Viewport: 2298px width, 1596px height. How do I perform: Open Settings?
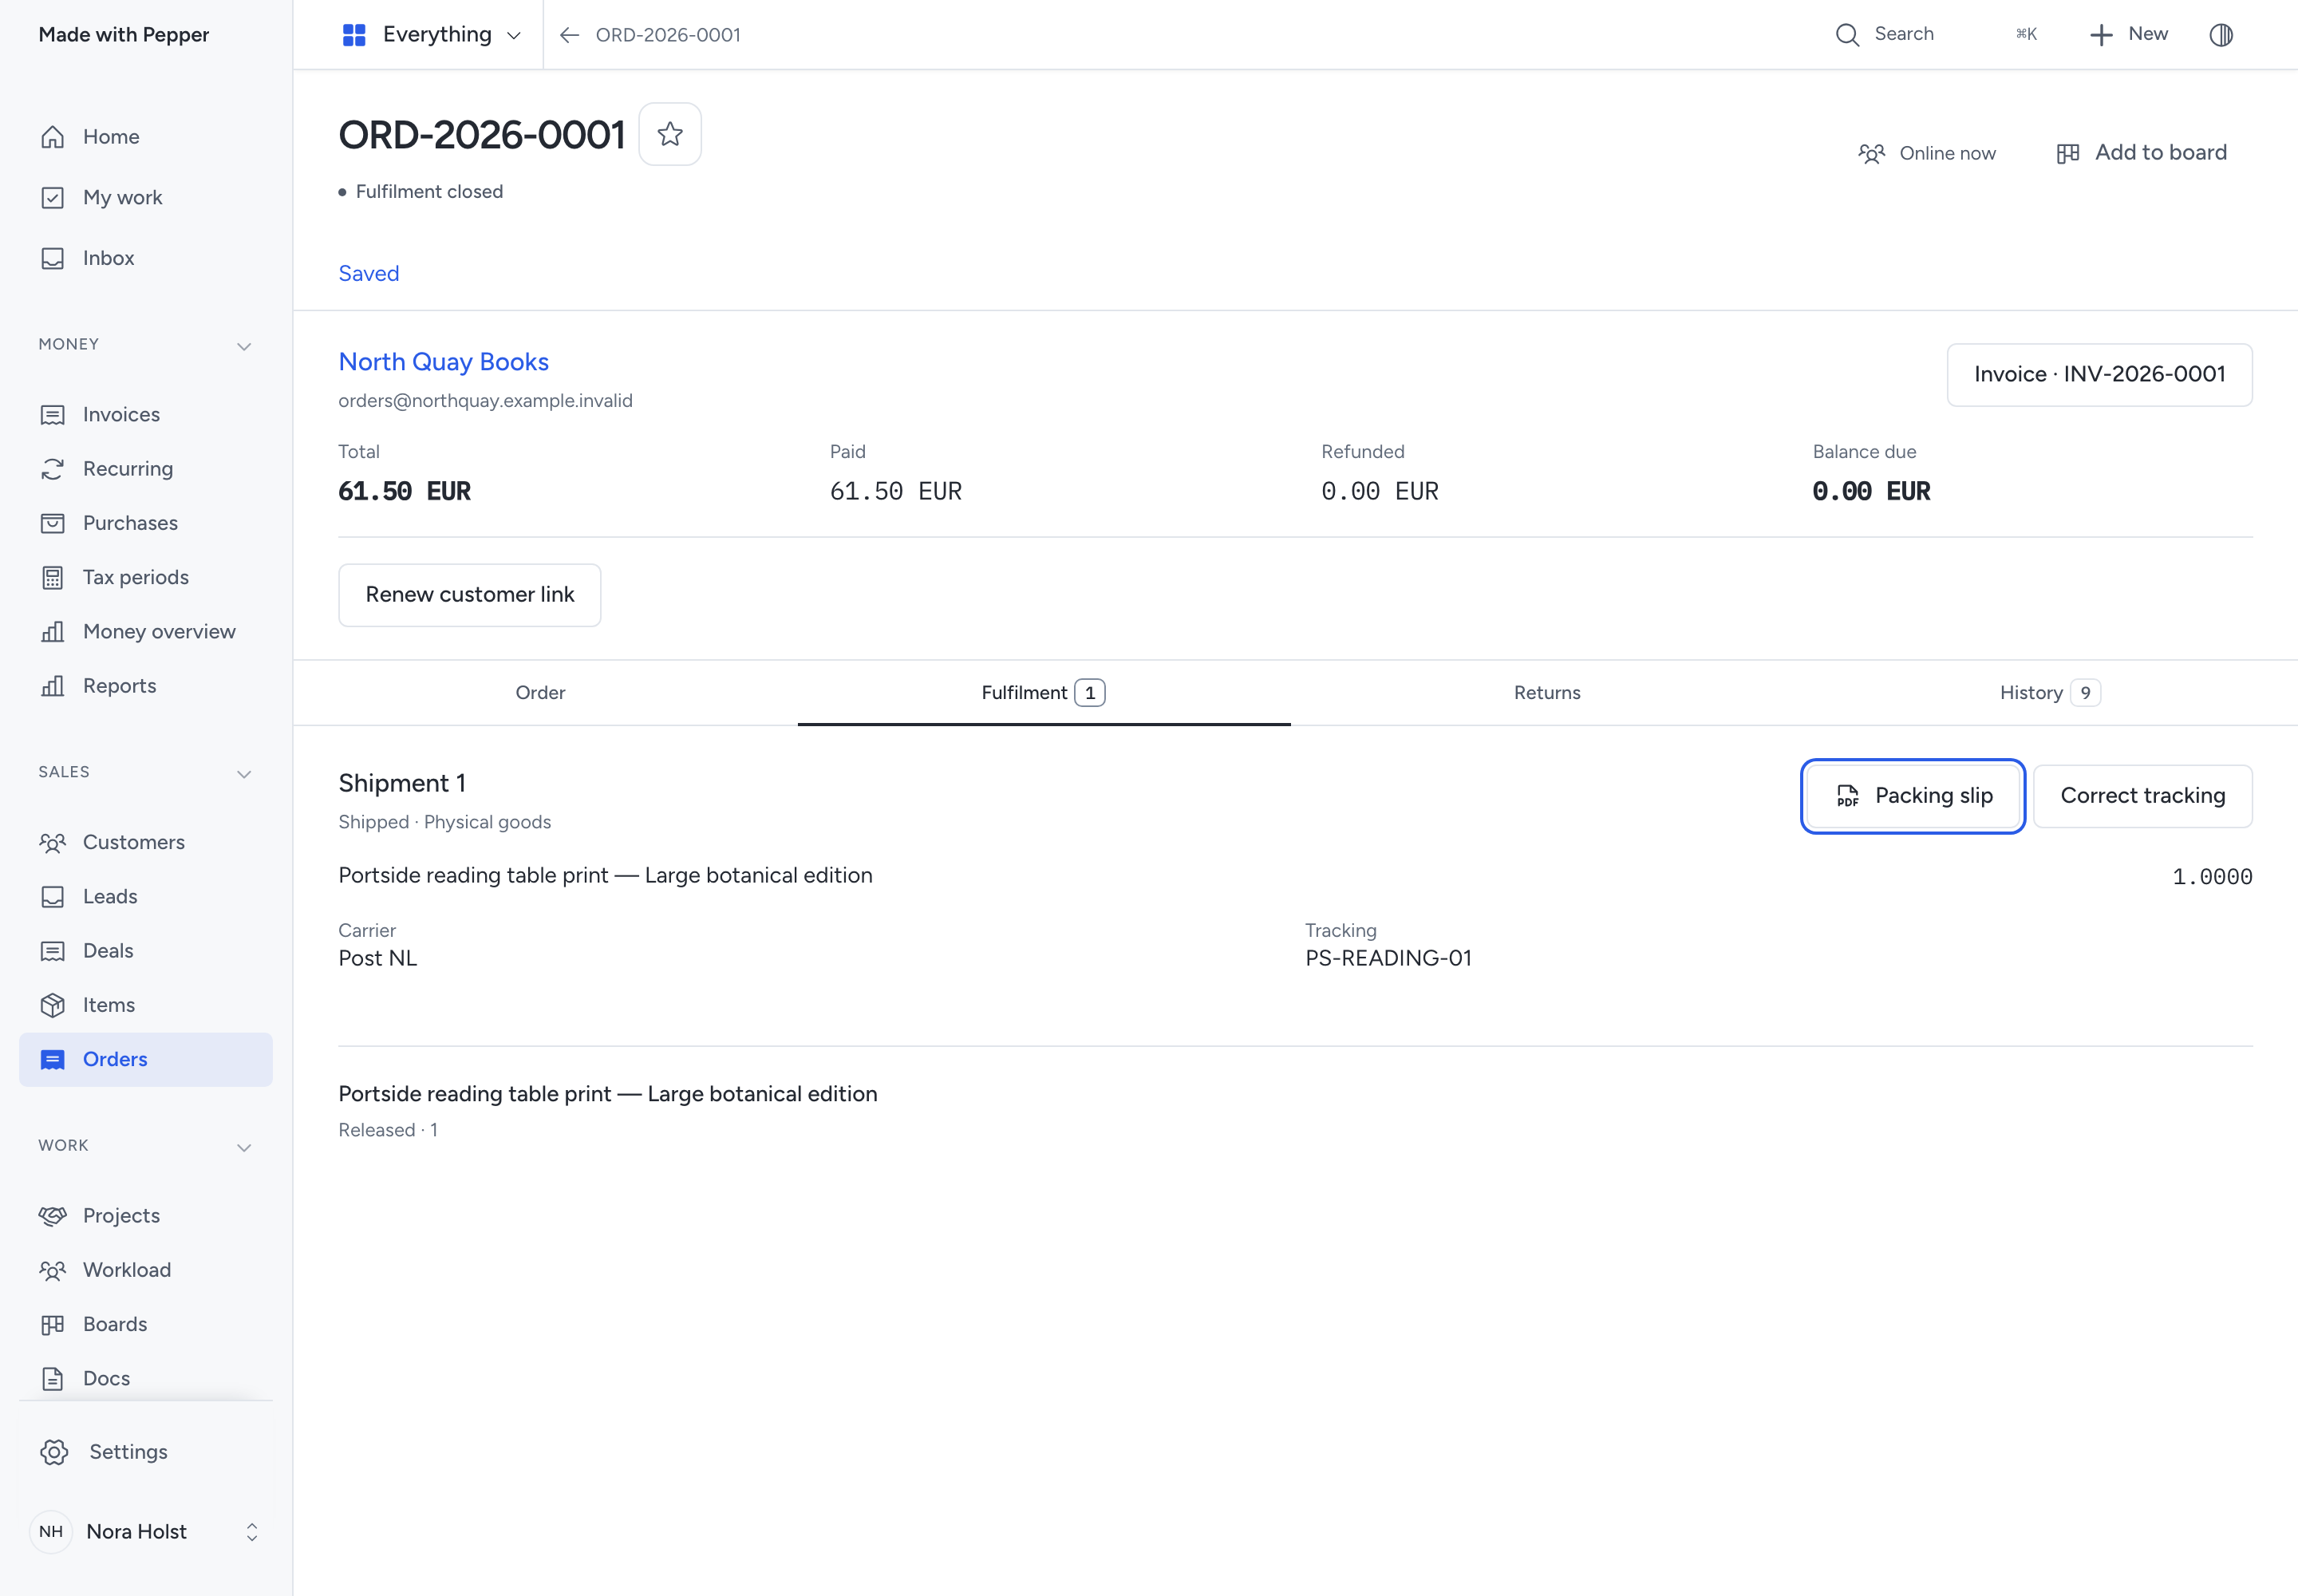pyautogui.click(x=145, y=1452)
